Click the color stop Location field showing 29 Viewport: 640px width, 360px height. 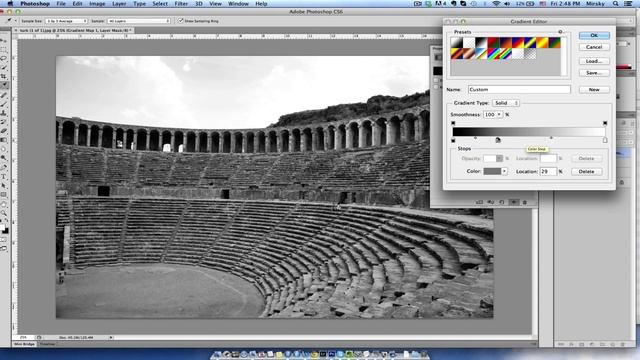[548, 171]
